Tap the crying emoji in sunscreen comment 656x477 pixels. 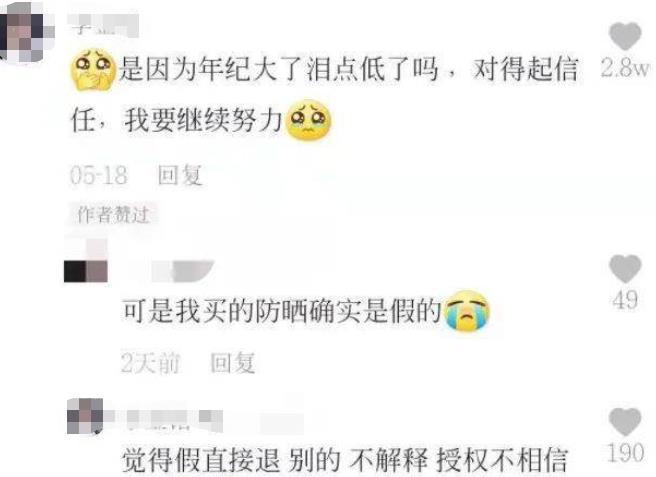[467, 310]
